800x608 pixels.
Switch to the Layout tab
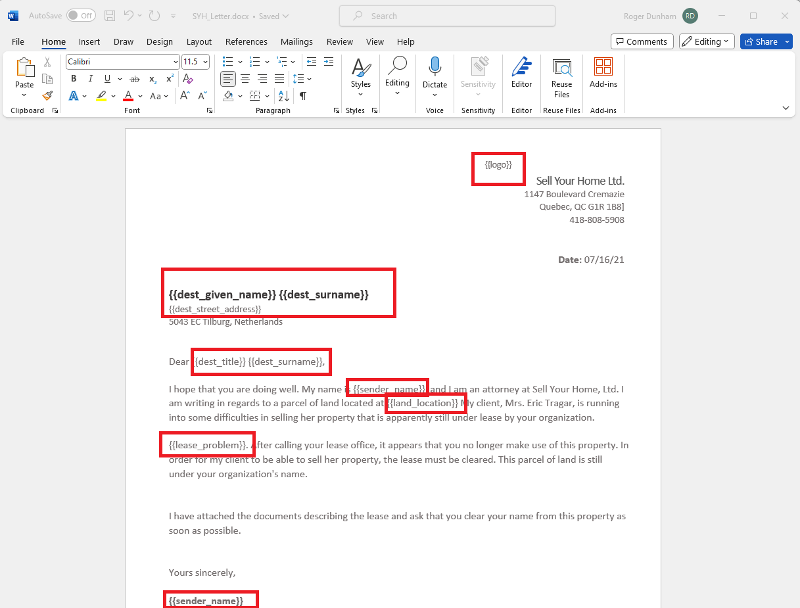pyautogui.click(x=198, y=41)
